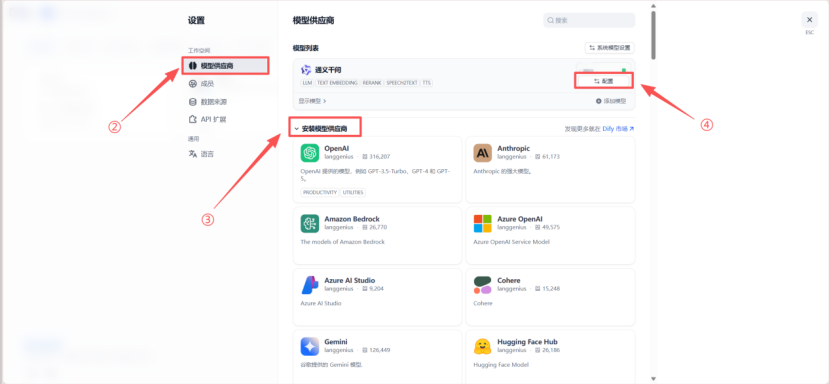Select the OpenAI provider title

(337, 149)
